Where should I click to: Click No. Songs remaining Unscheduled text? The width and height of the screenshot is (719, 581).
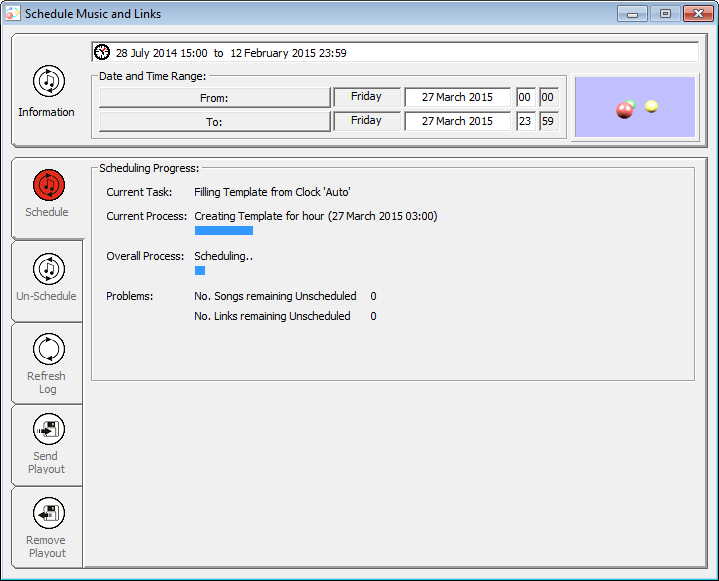(x=275, y=296)
